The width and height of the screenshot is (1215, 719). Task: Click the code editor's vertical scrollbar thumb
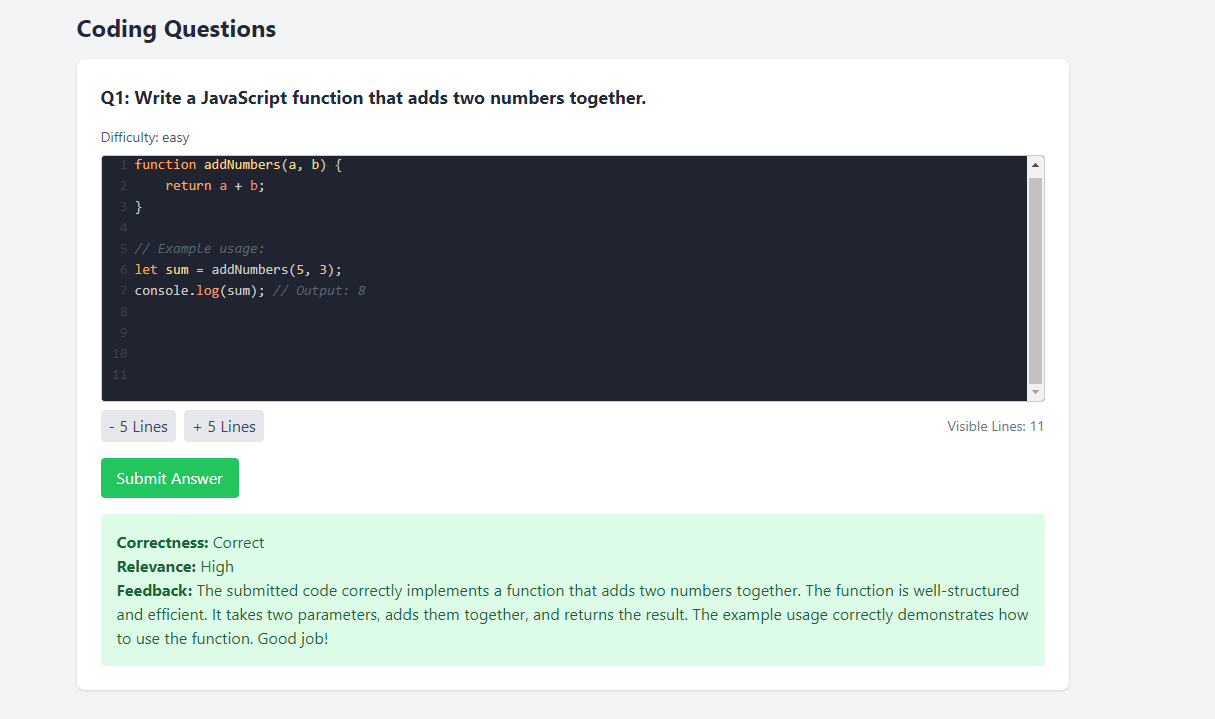click(x=1035, y=280)
